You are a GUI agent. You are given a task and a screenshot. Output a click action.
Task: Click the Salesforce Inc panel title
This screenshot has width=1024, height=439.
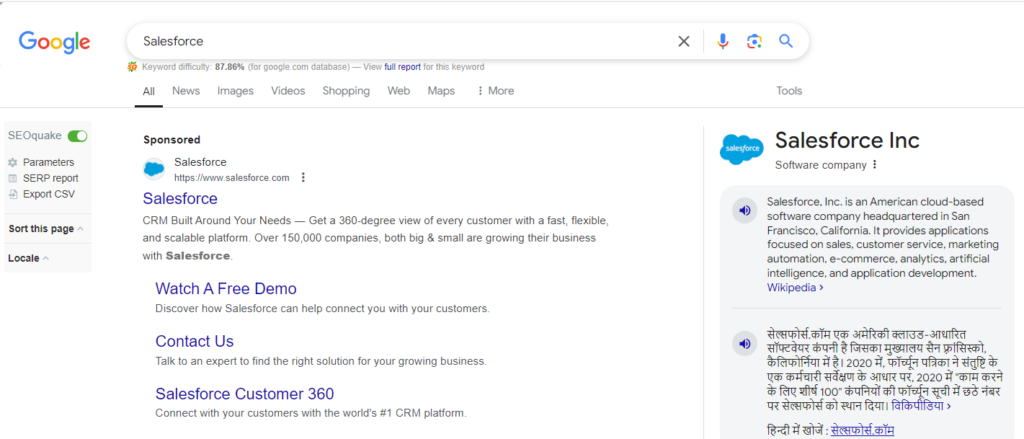pos(847,140)
